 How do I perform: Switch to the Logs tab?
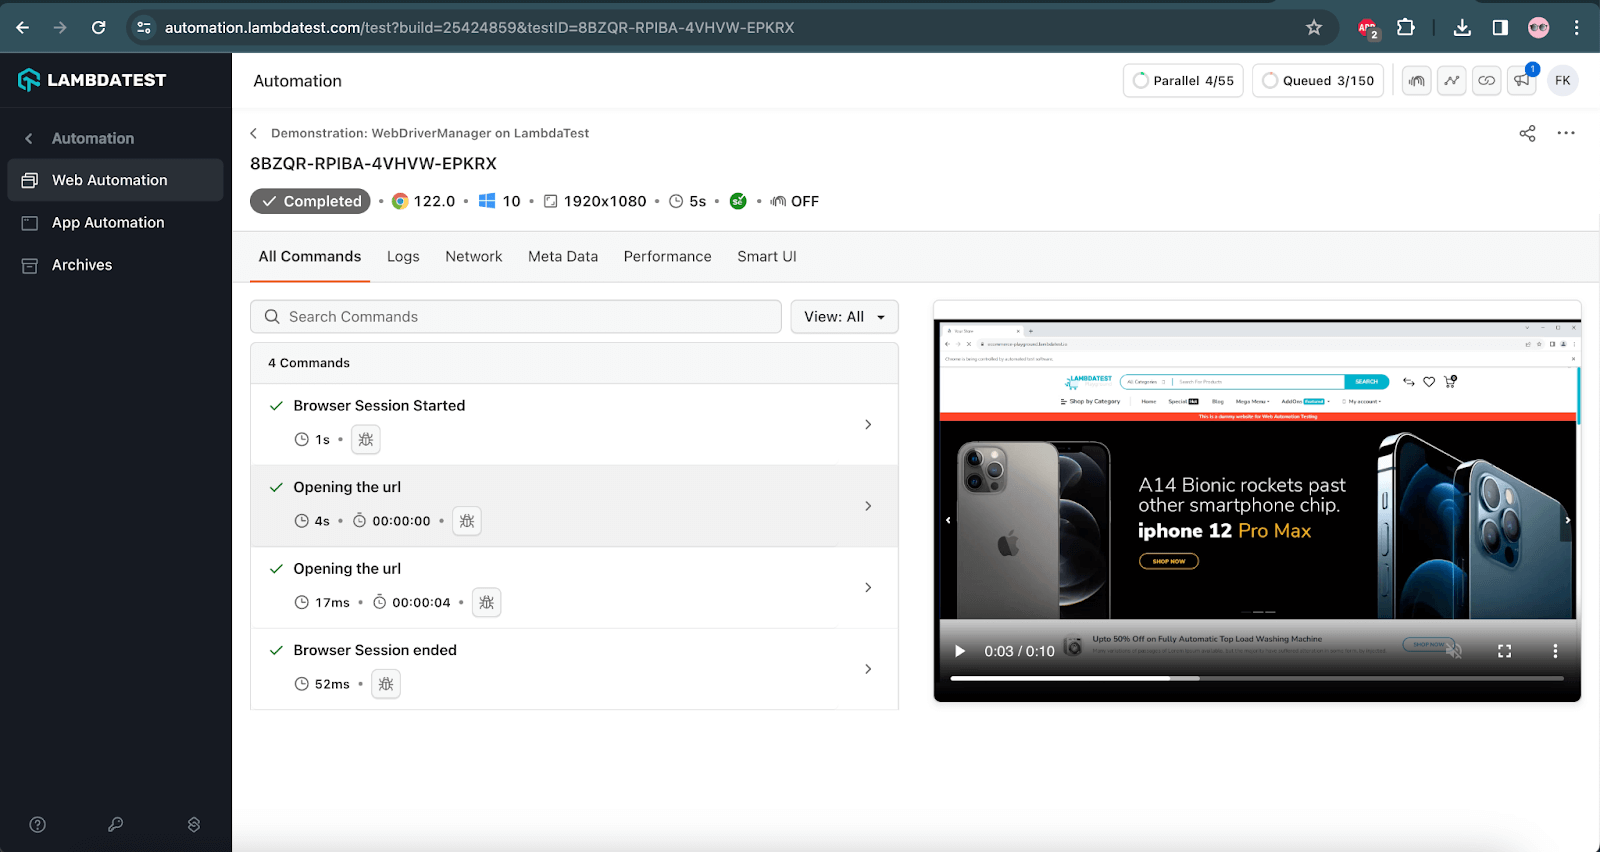[403, 257]
